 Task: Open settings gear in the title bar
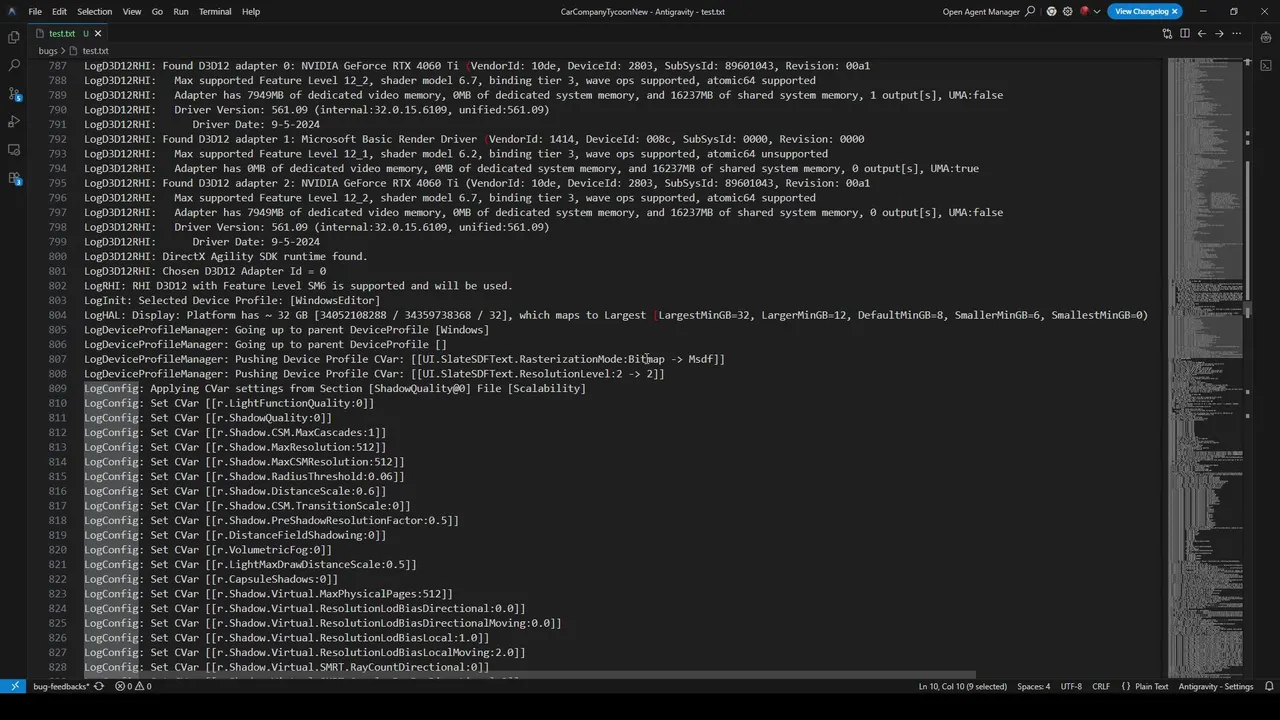(1067, 11)
